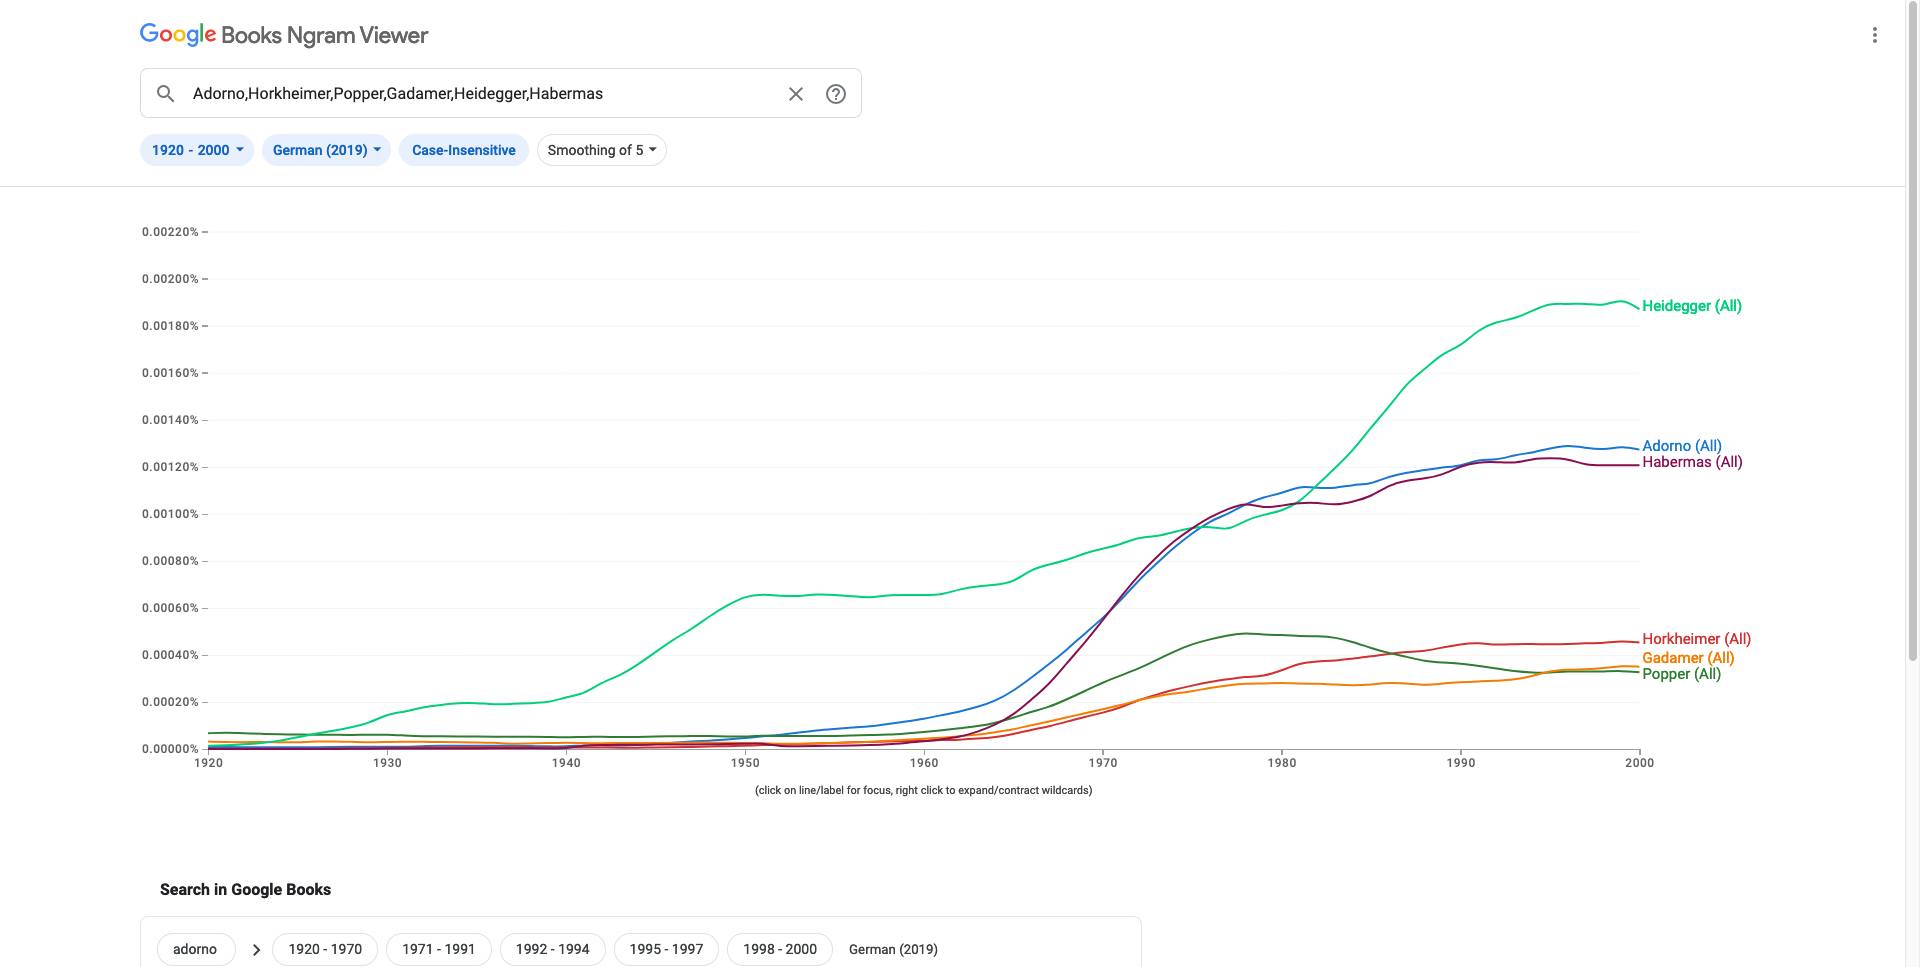Image resolution: width=1920 pixels, height=967 pixels.
Task: Focus the Gadamer (All) line label
Action: 1688,658
